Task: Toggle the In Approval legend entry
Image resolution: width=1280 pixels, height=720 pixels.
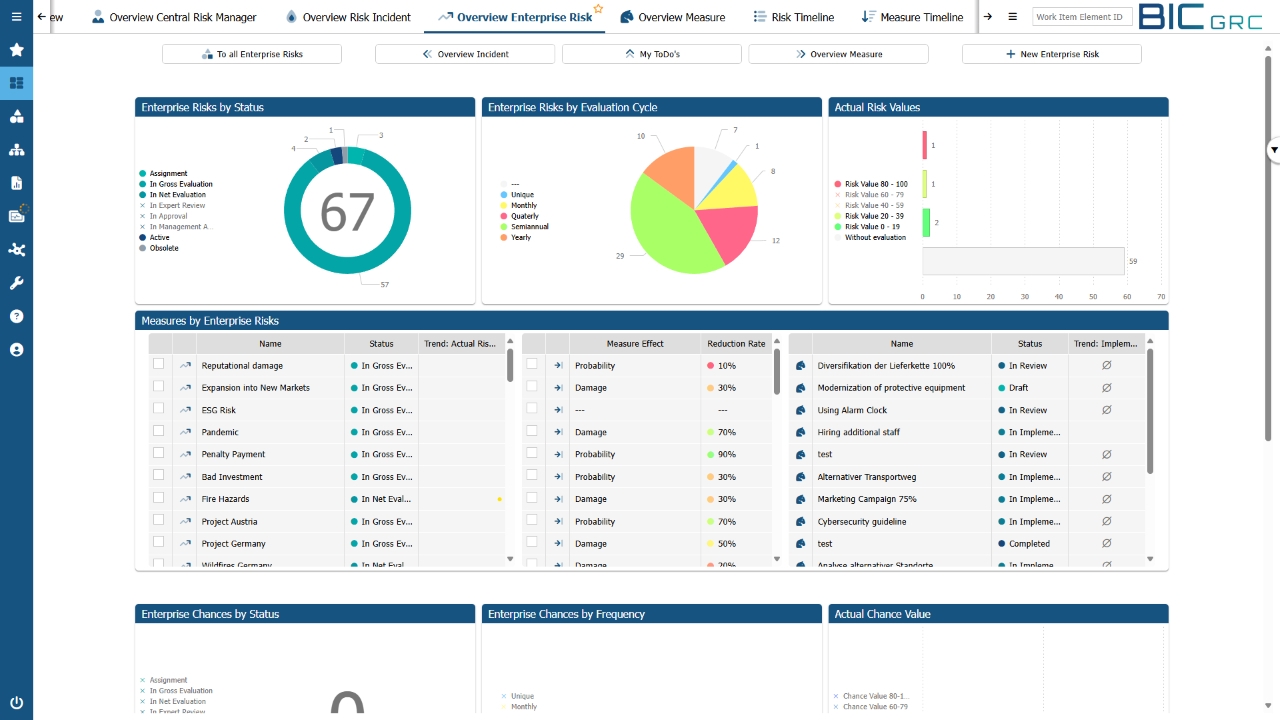Action: (x=164, y=216)
